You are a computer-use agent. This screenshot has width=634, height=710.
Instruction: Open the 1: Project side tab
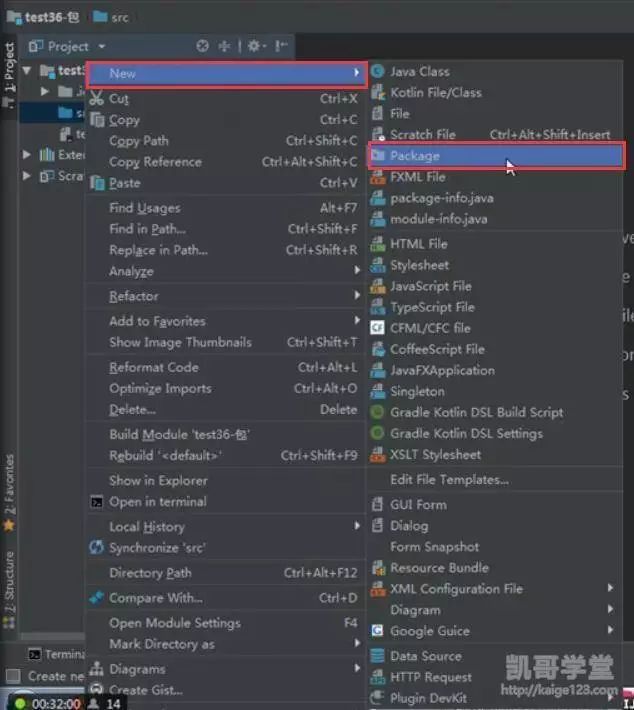click(x=9, y=75)
